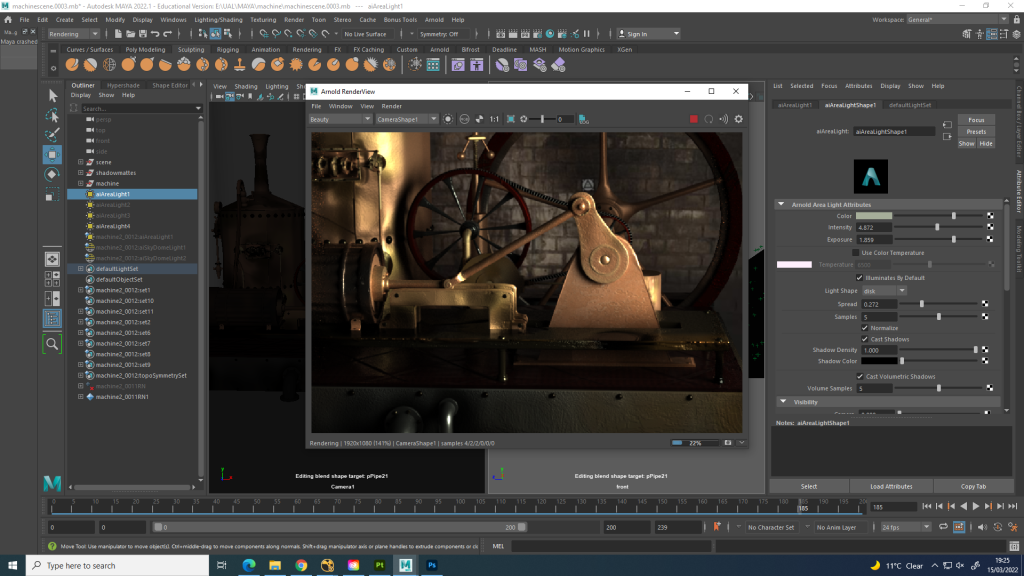Click the 1:1 zoom icon in RenderView
The height and width of the screenshot is (576, 1024).
(x=494, y=119)
